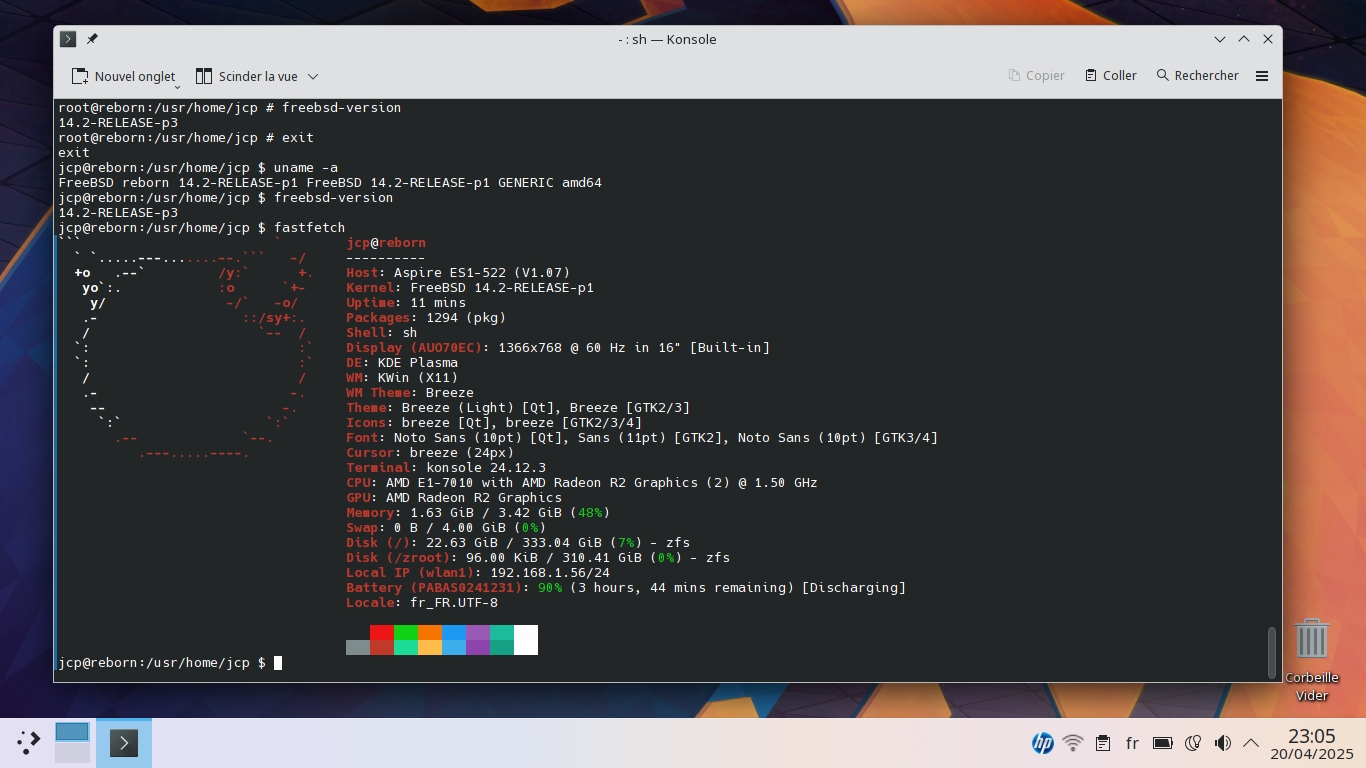Open the KDE application launcher
Image resolution: width=1366 pixels, height=768 pixels.
click(28, 742)
